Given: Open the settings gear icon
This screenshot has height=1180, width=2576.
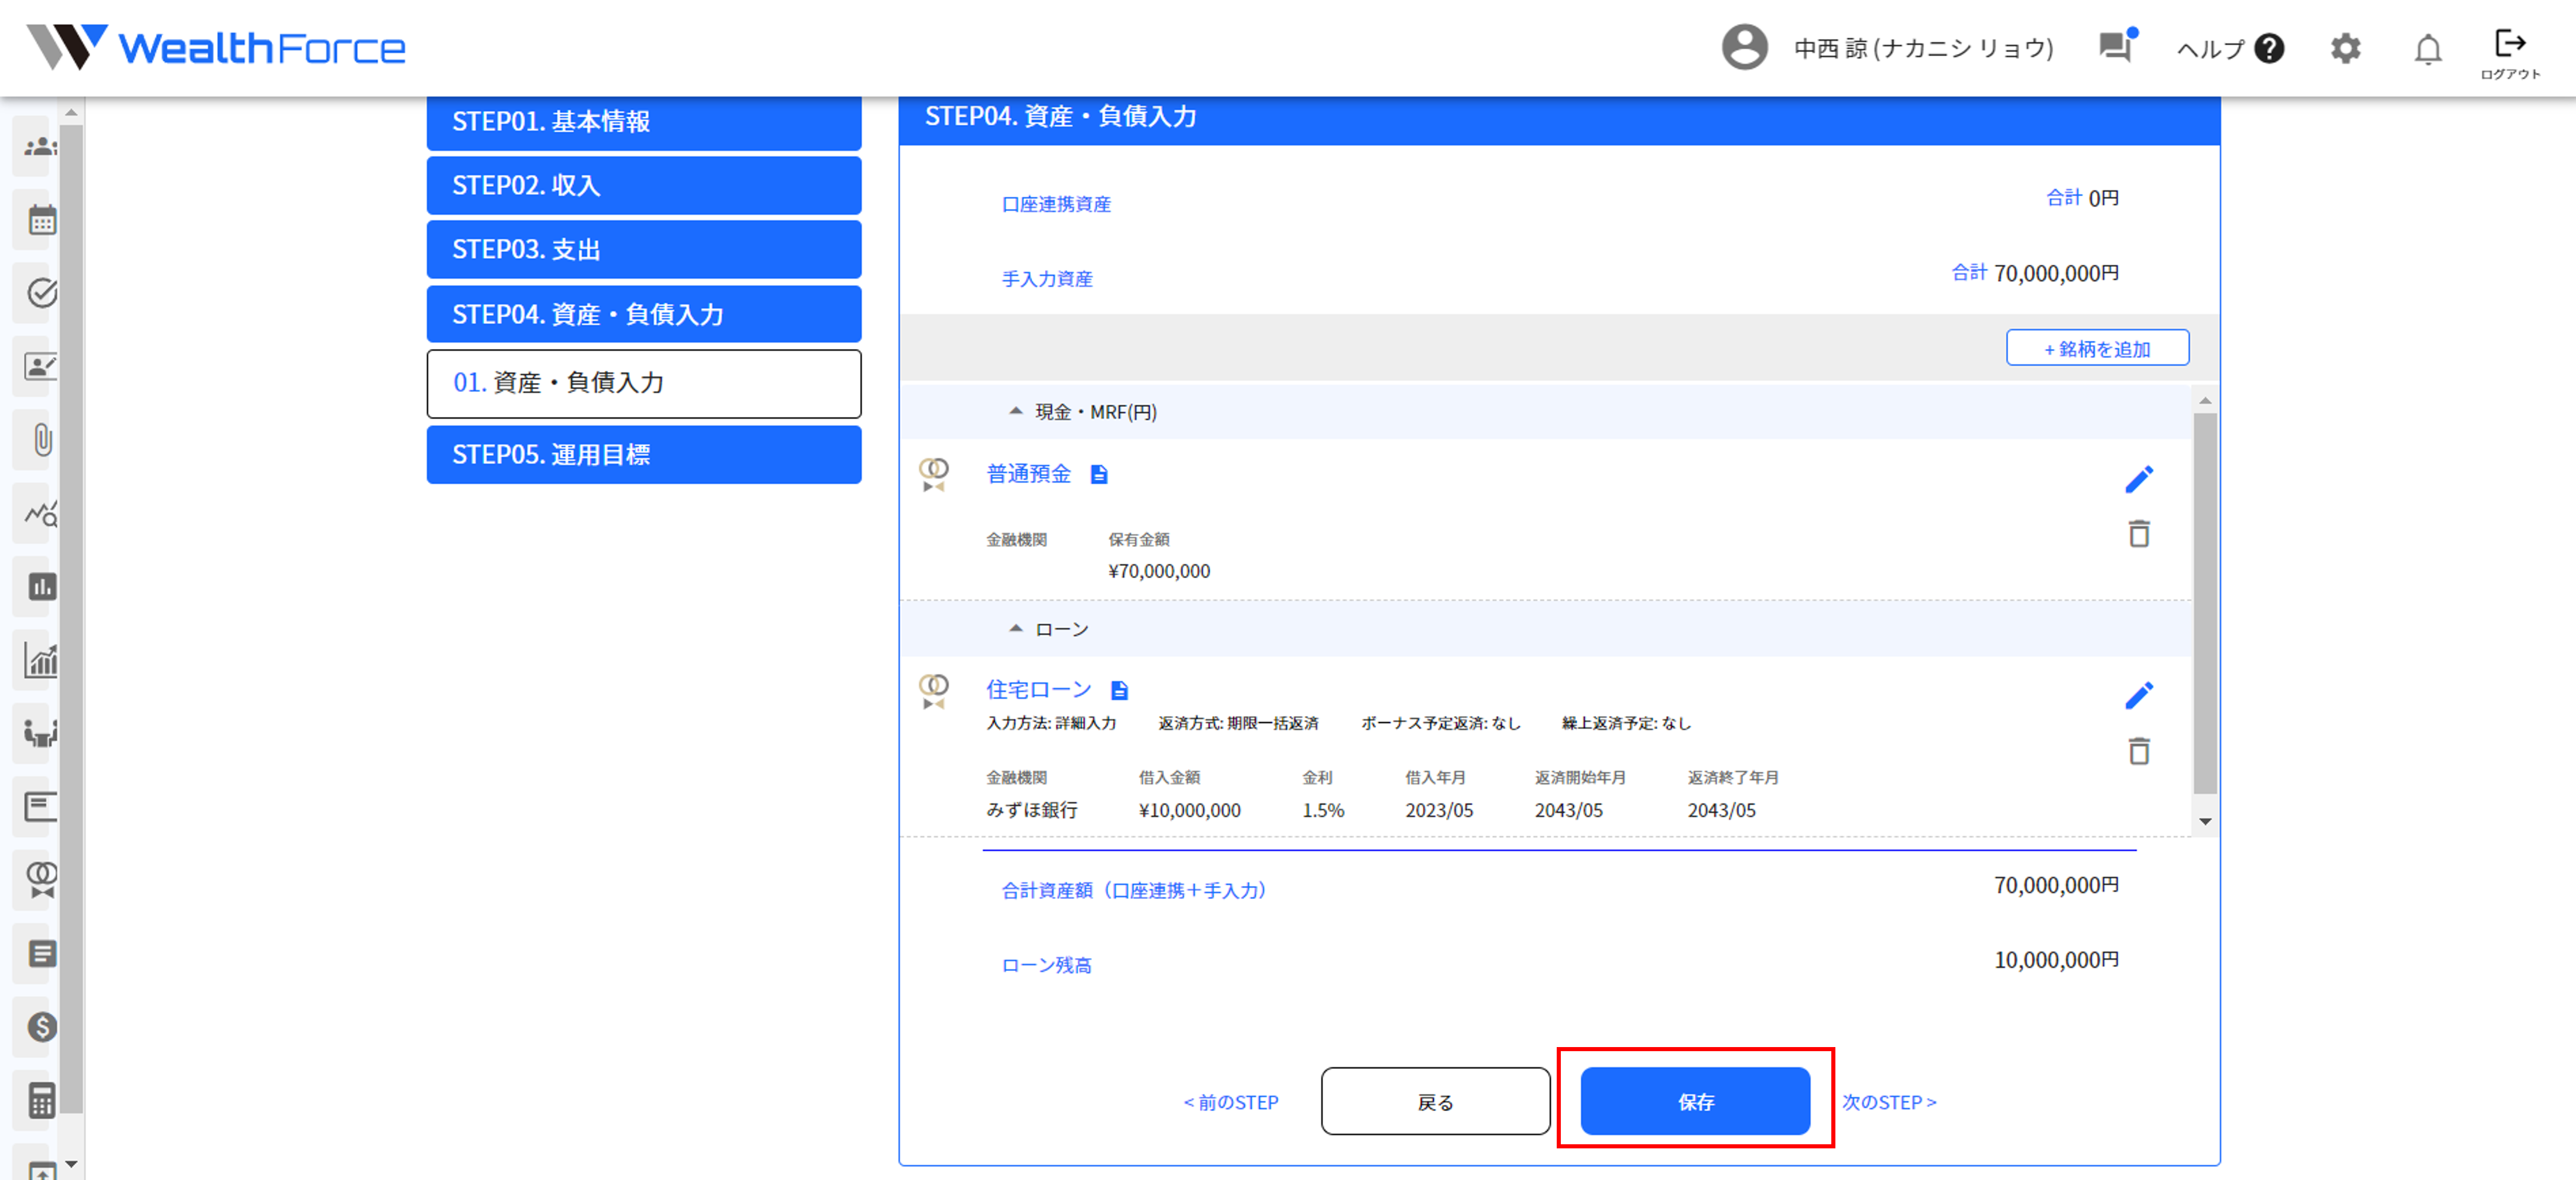Looking at the screenshot, I should pyautogui.click(x=2345, y=48).
